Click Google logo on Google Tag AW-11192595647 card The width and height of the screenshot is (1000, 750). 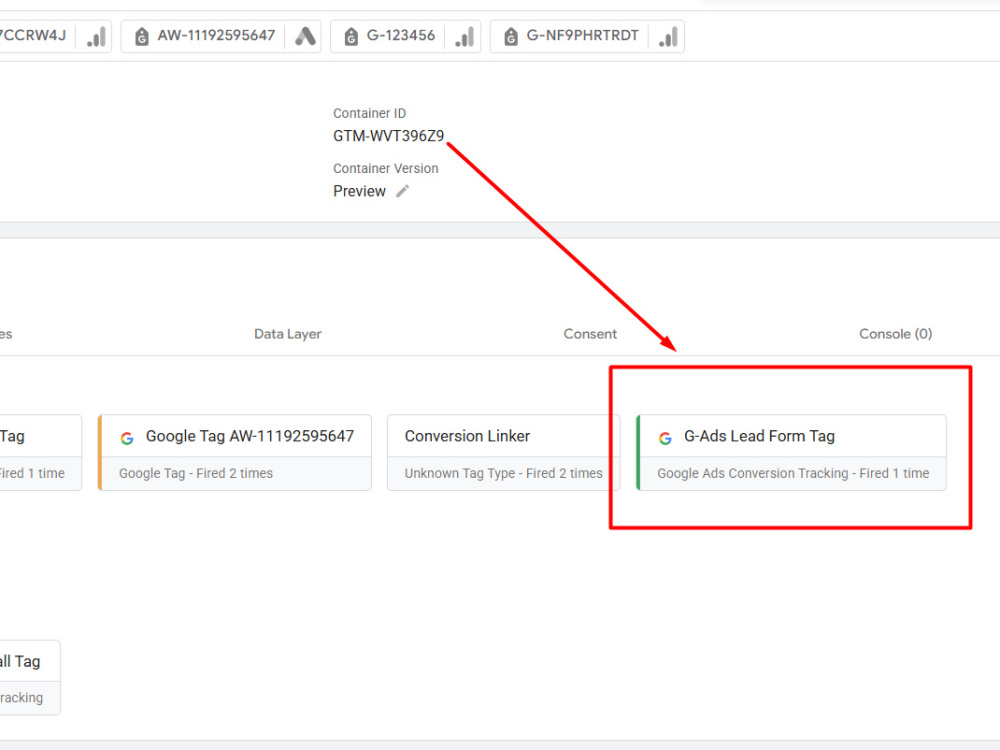click(x=127, y=438)
